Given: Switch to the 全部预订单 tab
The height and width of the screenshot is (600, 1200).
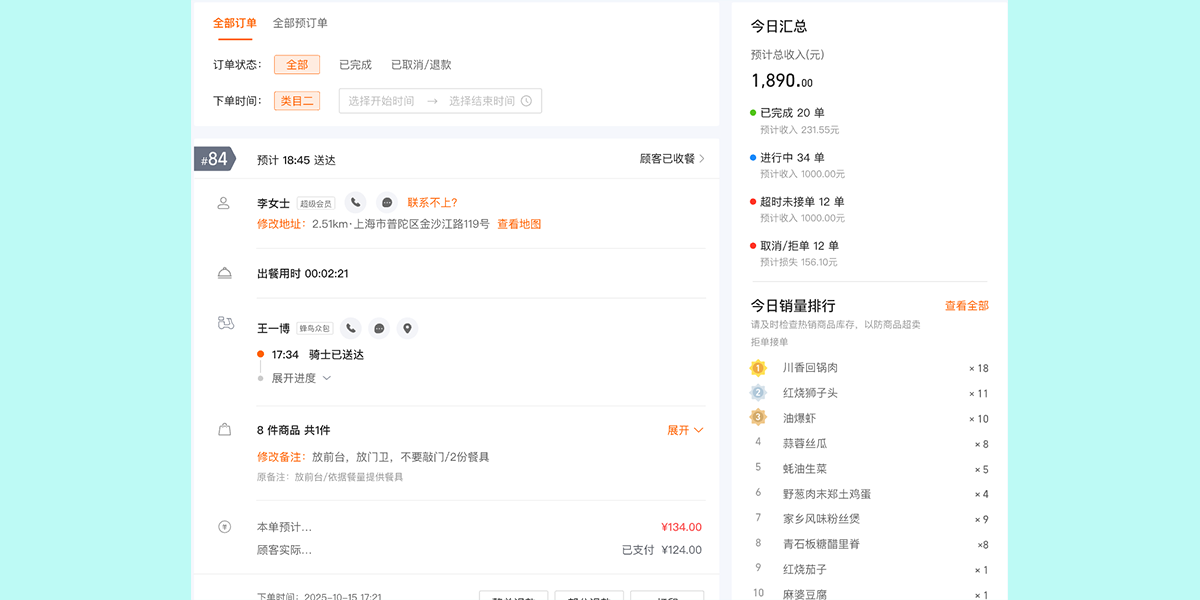Looking at the screenshot, I should [x=300, y=23].
